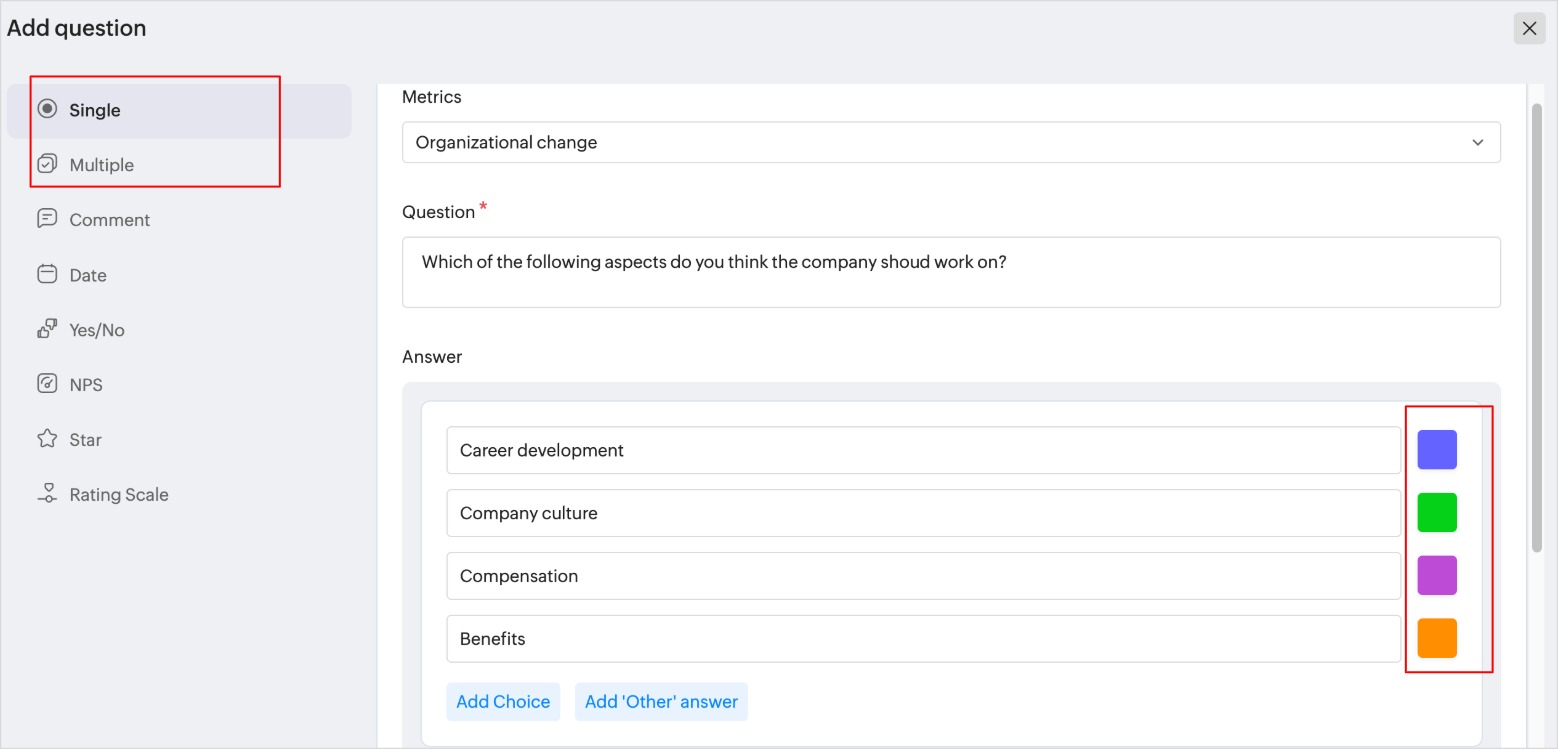This screenshot has height=749, width=1558.
Task: Select the NPS gauge icon
Action: tap(47, 384)
